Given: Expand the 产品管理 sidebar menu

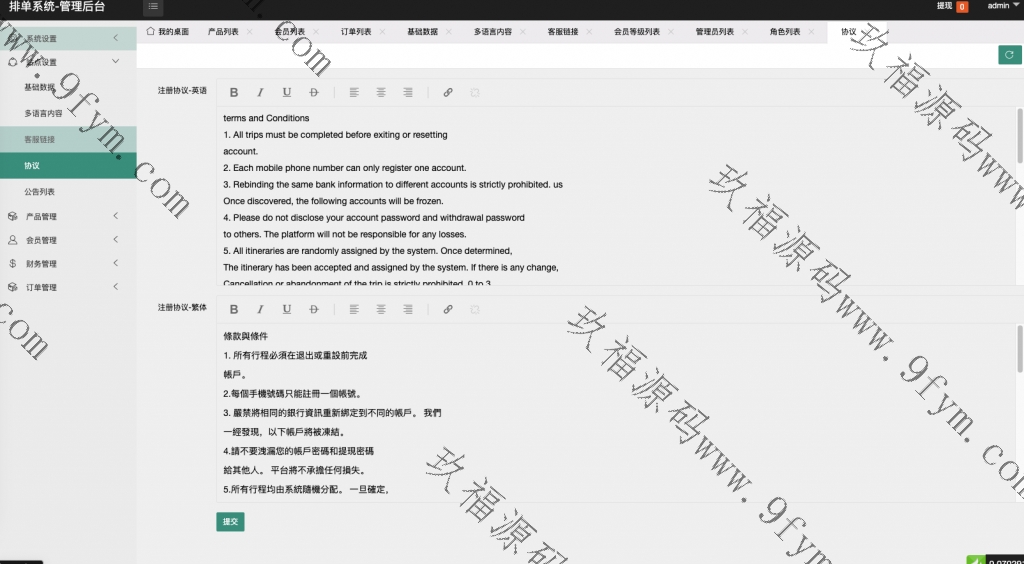Looking at the screenshot, I should (x=68, y=216).
